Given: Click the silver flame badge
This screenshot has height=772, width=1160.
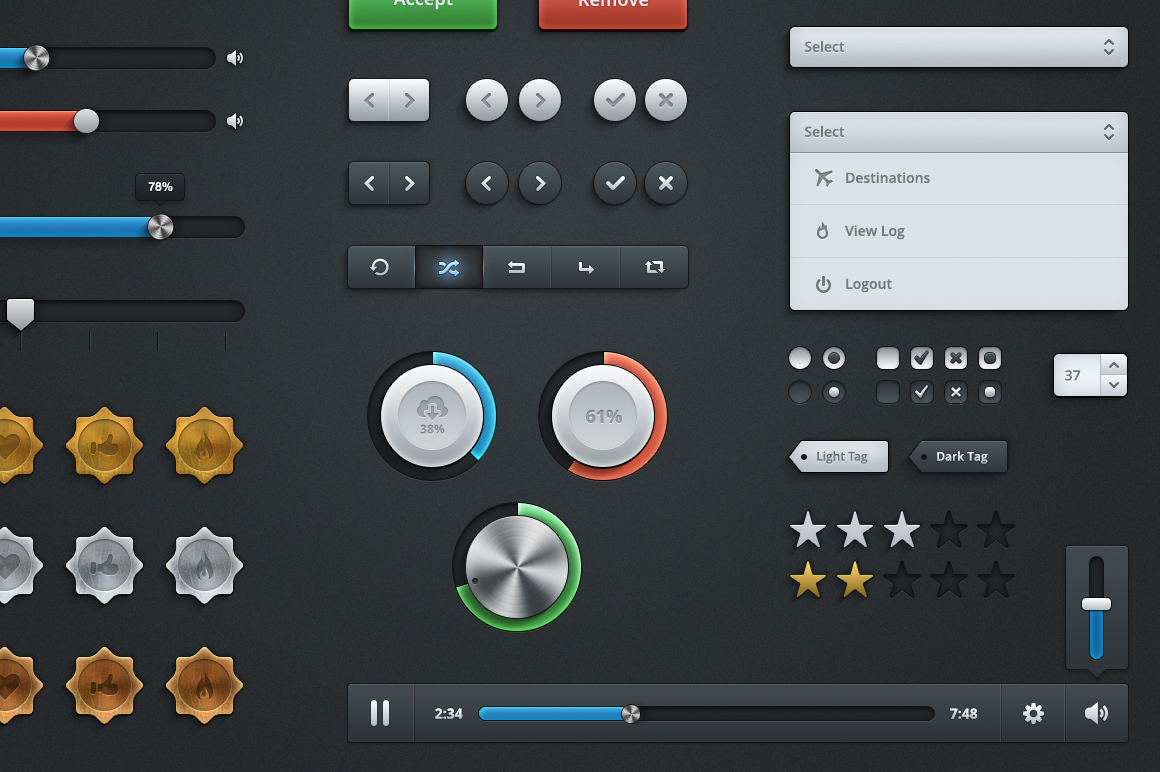Looking at the screenshot, I should pos(204,566).
